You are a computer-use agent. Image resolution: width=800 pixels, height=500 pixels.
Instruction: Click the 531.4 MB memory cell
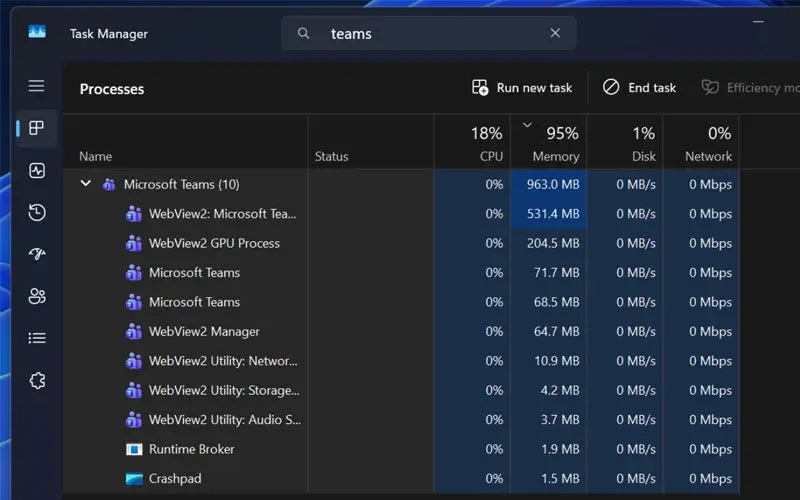[548, 214]
